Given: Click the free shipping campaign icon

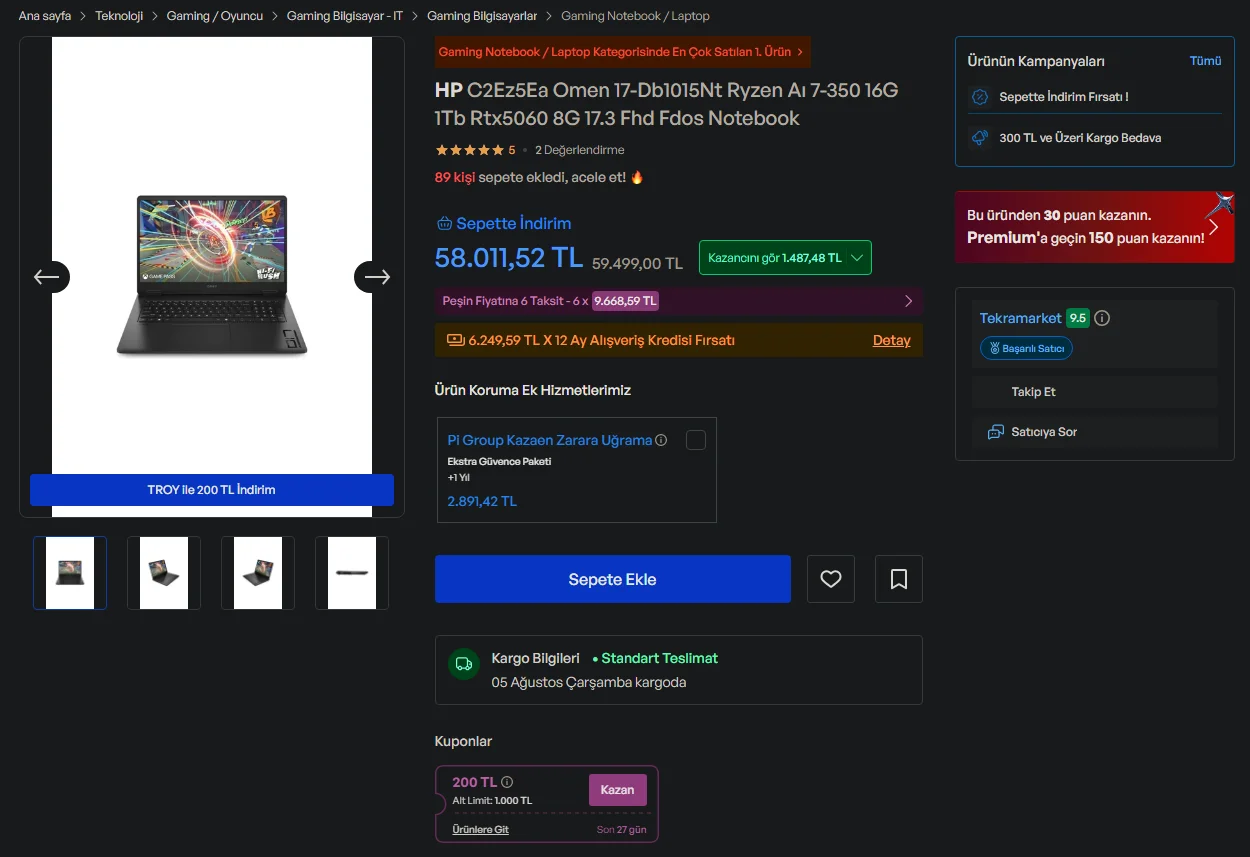Looking at the screenshot, I should coord(980,138).
